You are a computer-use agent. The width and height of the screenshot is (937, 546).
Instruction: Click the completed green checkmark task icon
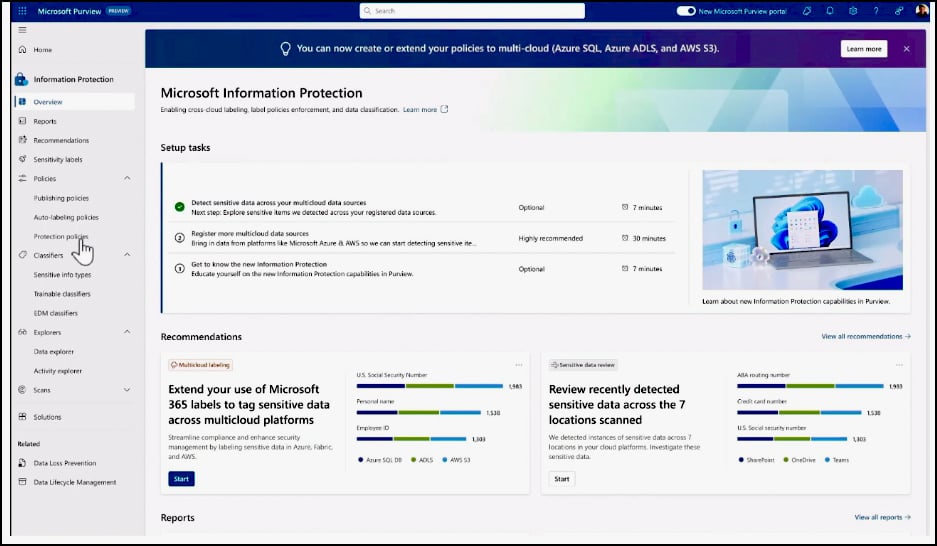pyautogui.click(x=179, y=207)
